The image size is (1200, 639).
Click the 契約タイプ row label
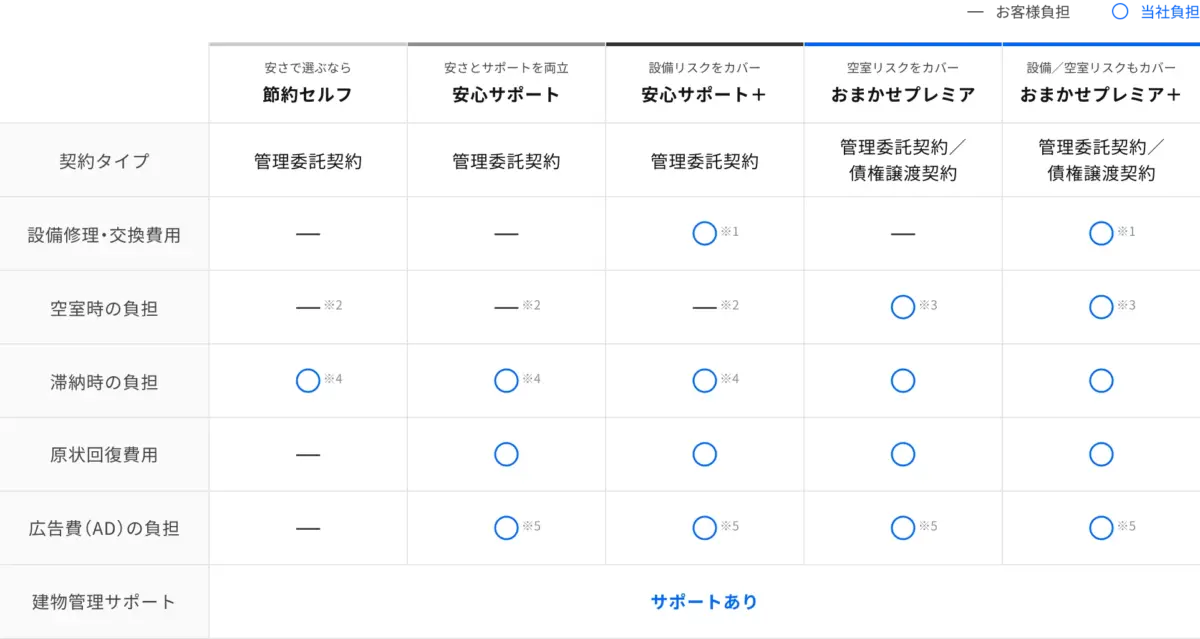point(104,161)
